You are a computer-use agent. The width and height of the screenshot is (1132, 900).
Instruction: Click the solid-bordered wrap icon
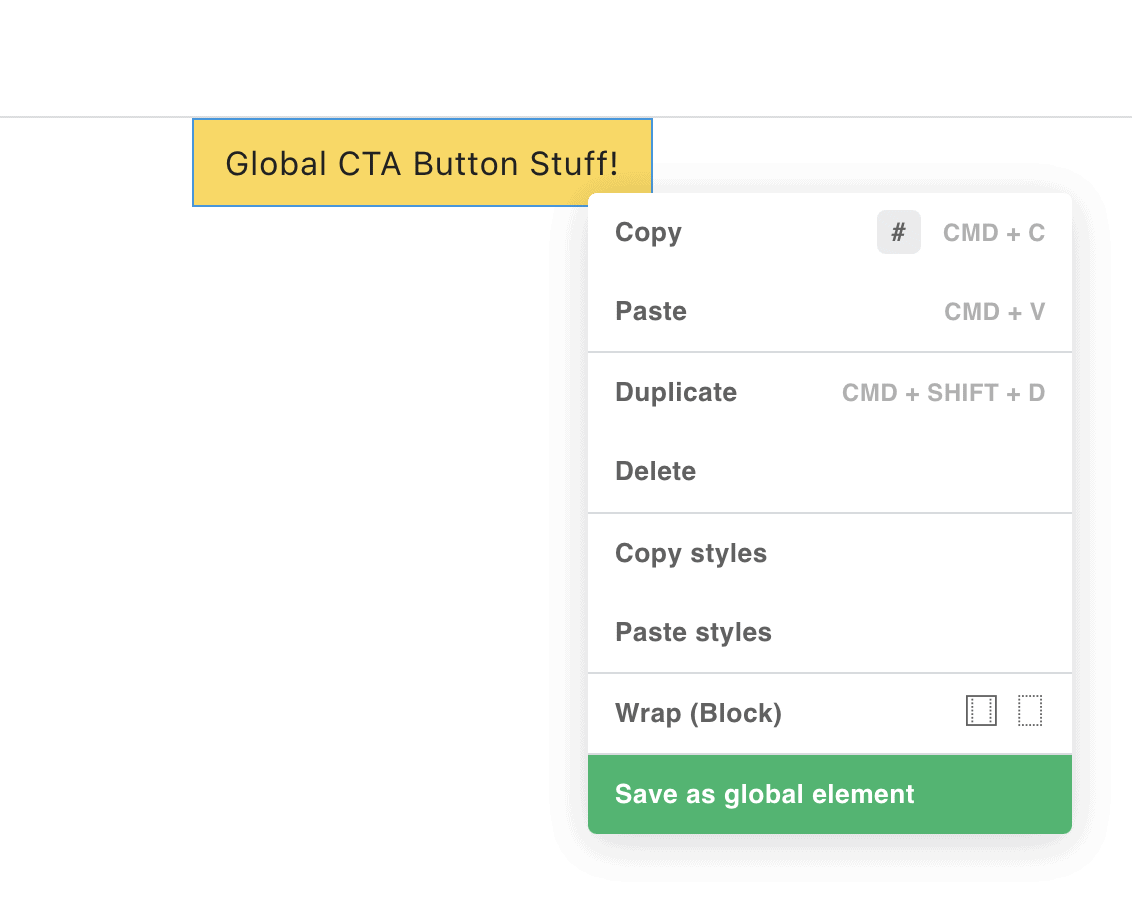tap(981, 711)
